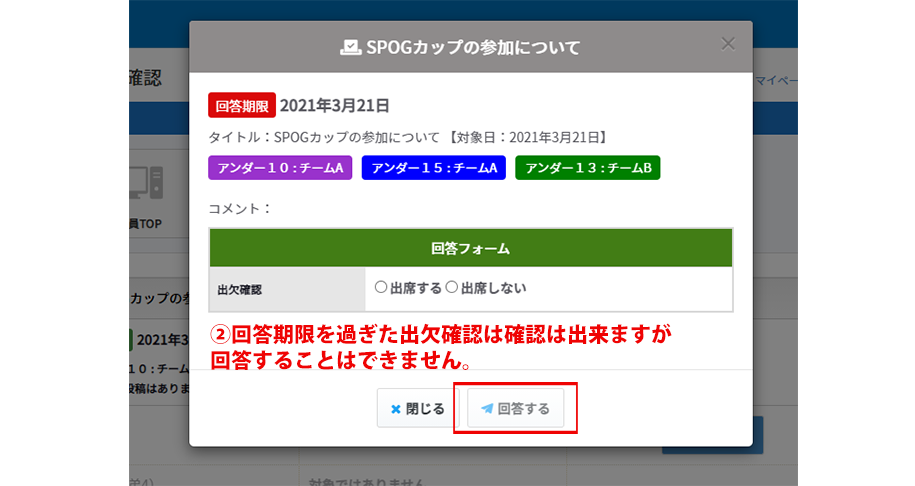915x486 pixels.
Task: Click the 出欠確認 row label
Action: pos(238,289)
